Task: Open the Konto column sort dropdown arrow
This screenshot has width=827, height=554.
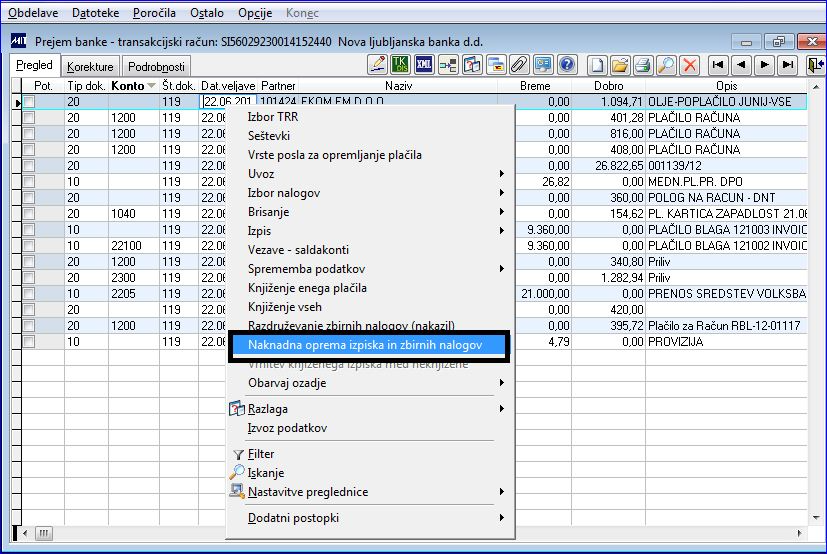Action: pos(152,86)
